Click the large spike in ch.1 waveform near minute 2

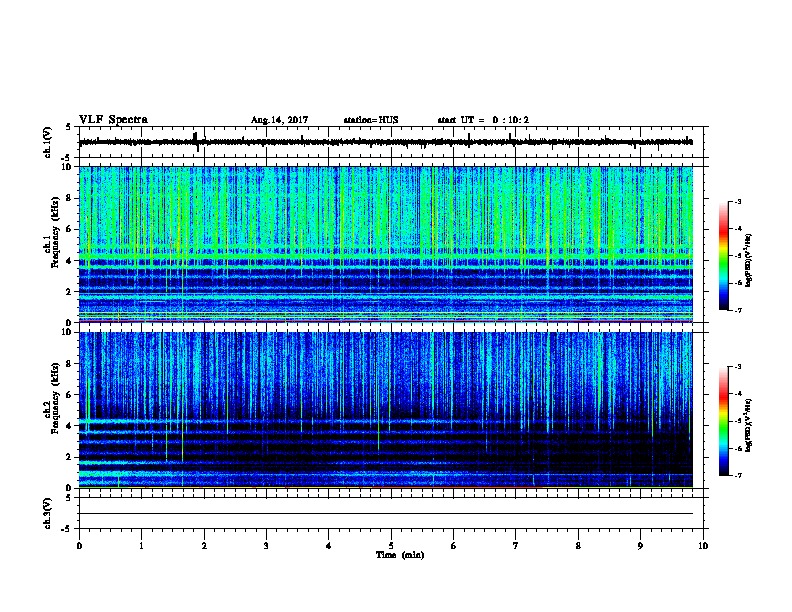click(196, 142)
